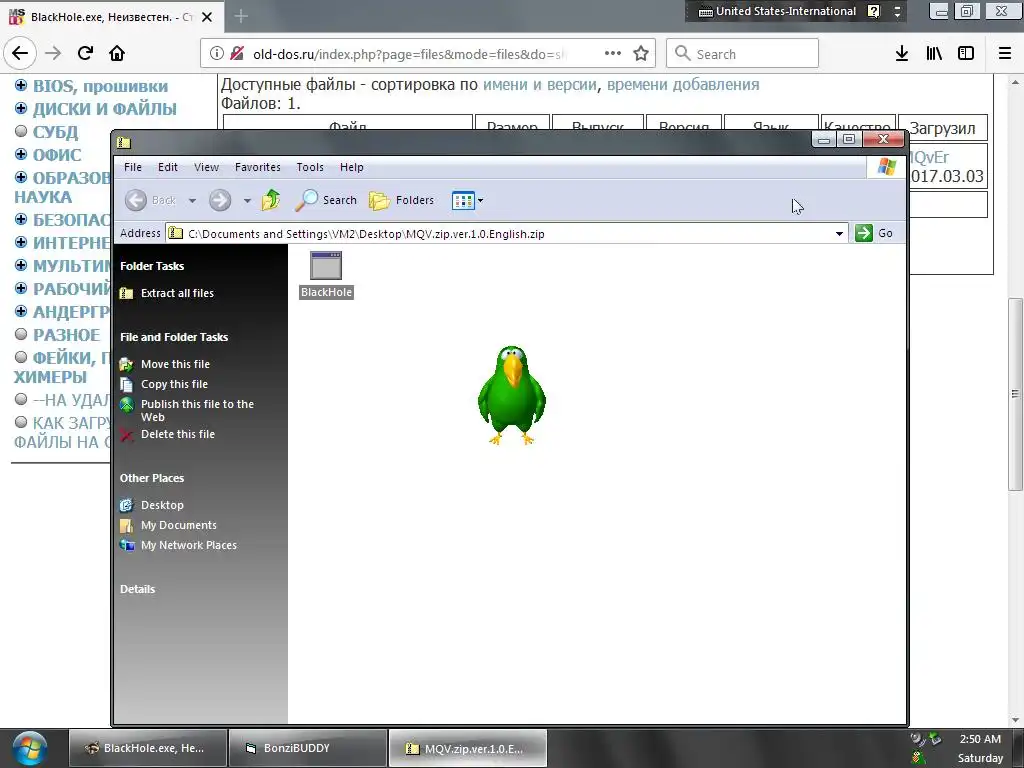
Task: Open the Favorites menu in Explorer
Action: [258, 167]
